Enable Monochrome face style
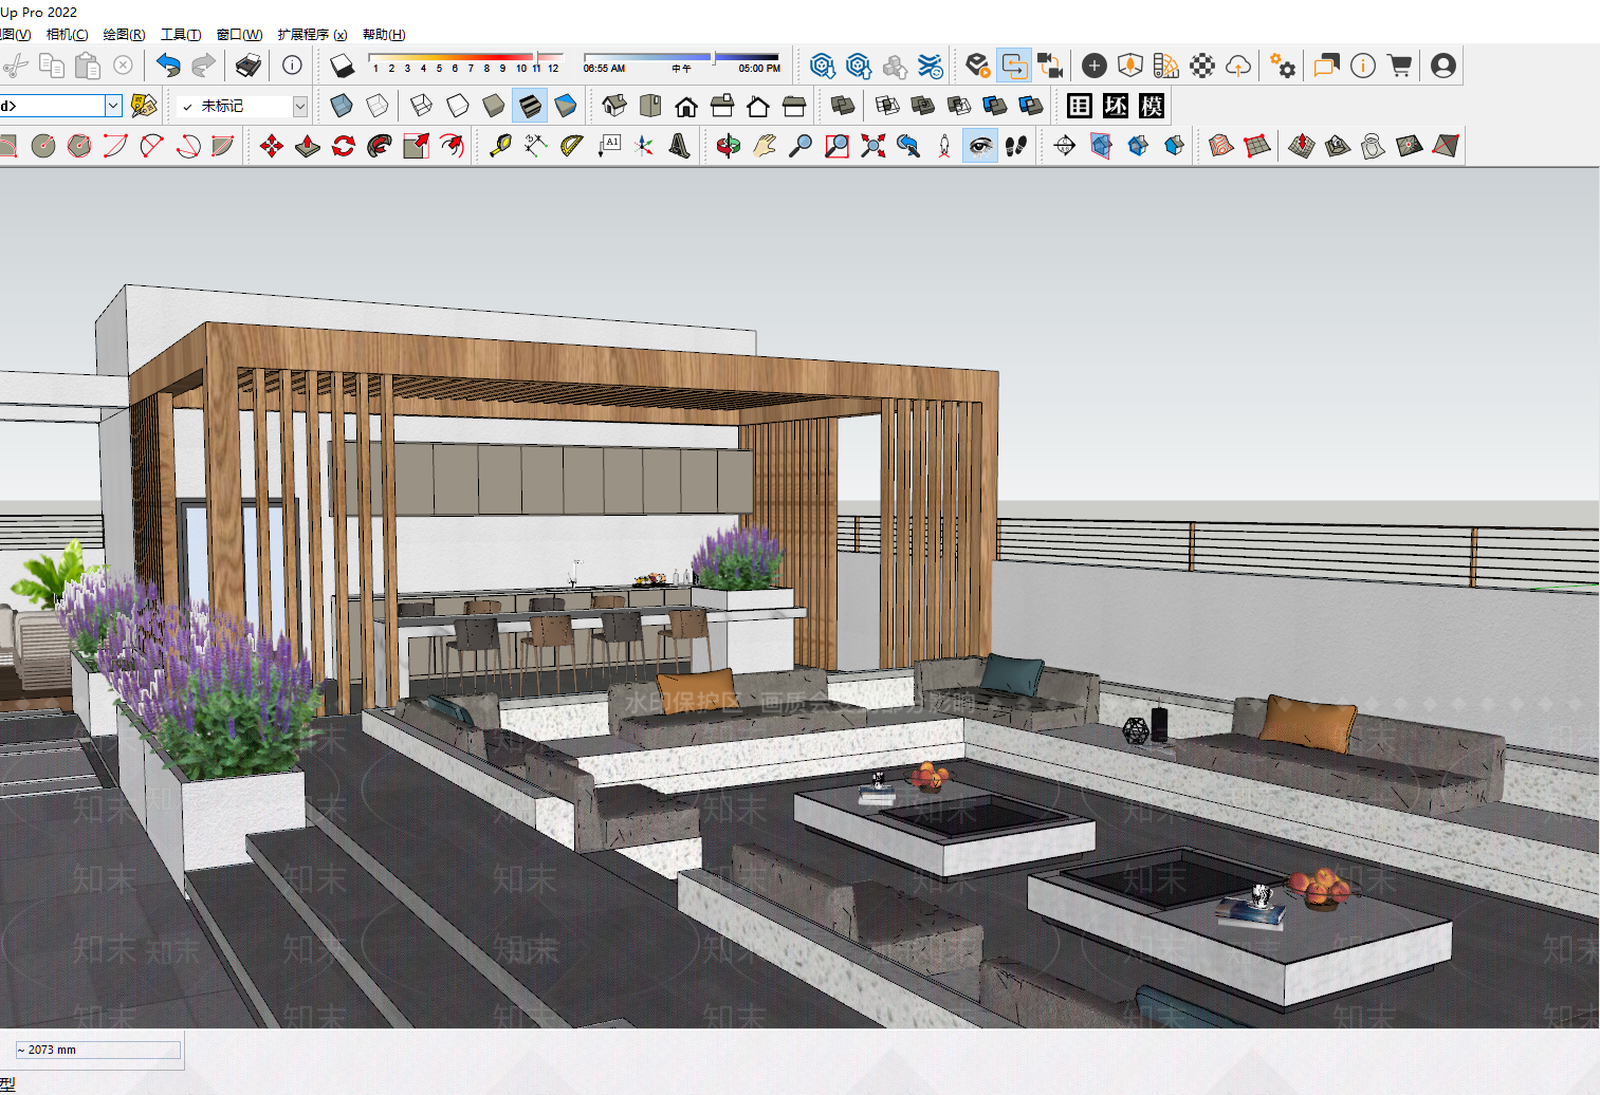The width and height of the screenshot is (1600, 1095). tap(565, 105)
